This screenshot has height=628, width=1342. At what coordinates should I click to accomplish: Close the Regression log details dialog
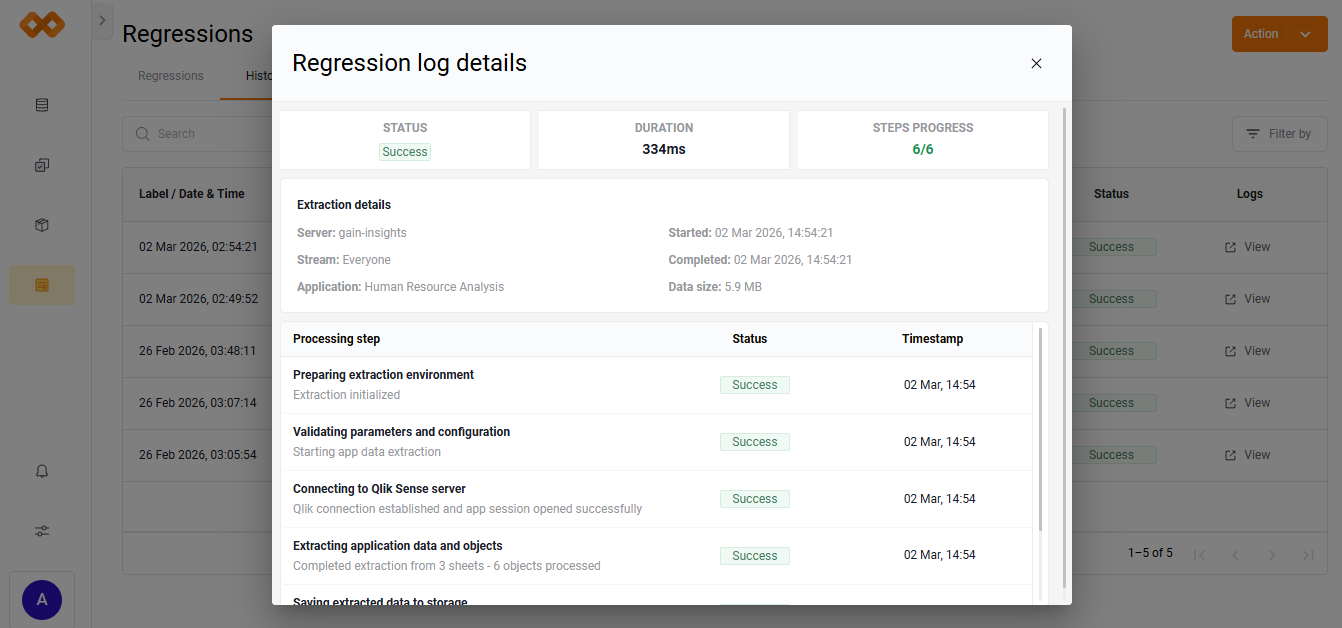pyautogui.click(x=1036, y=63)
